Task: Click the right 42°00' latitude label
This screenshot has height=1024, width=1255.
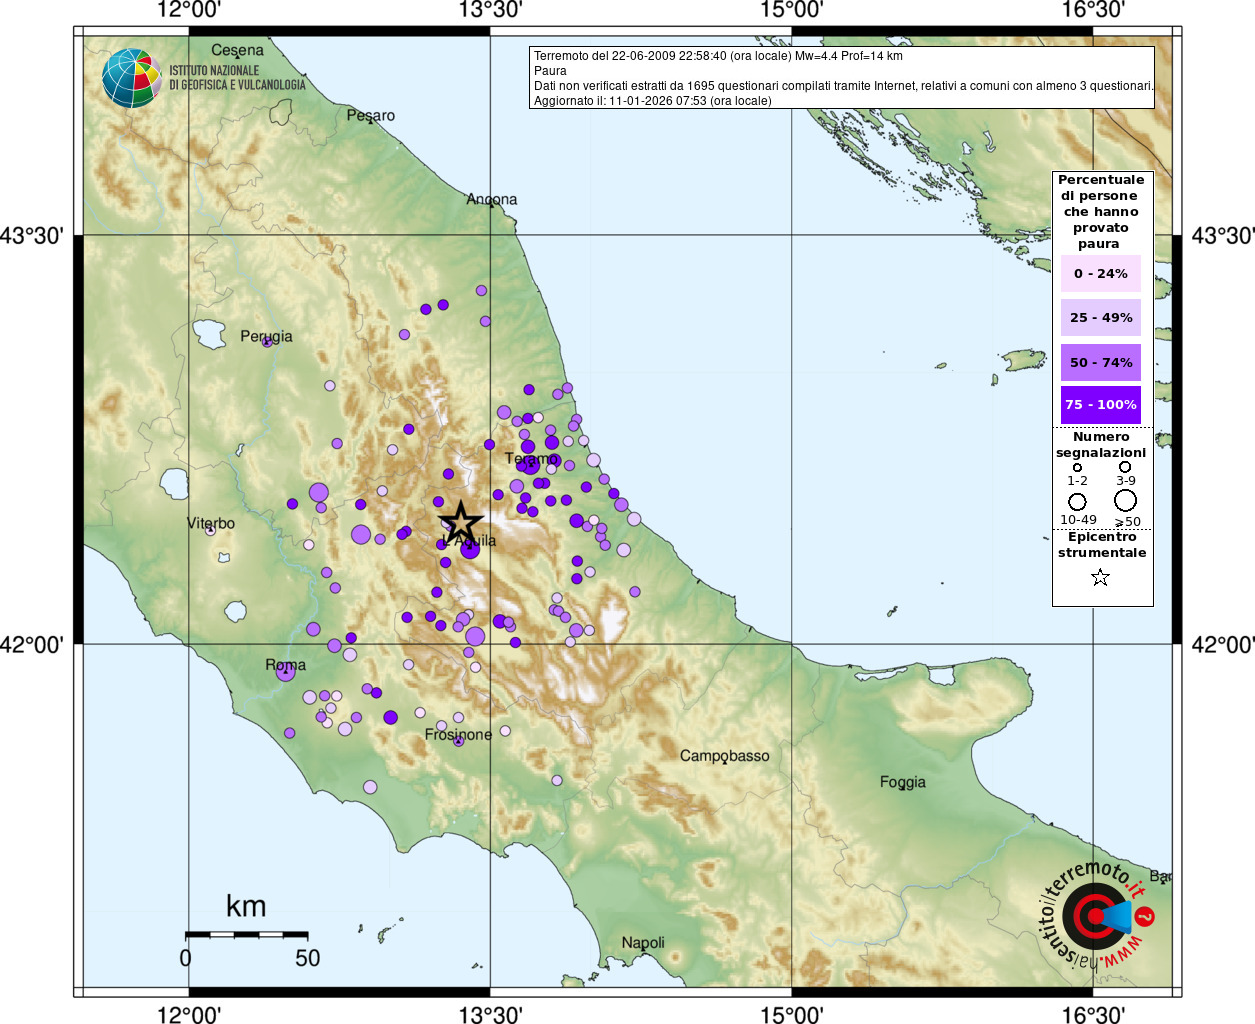Action: point(1222,645)
